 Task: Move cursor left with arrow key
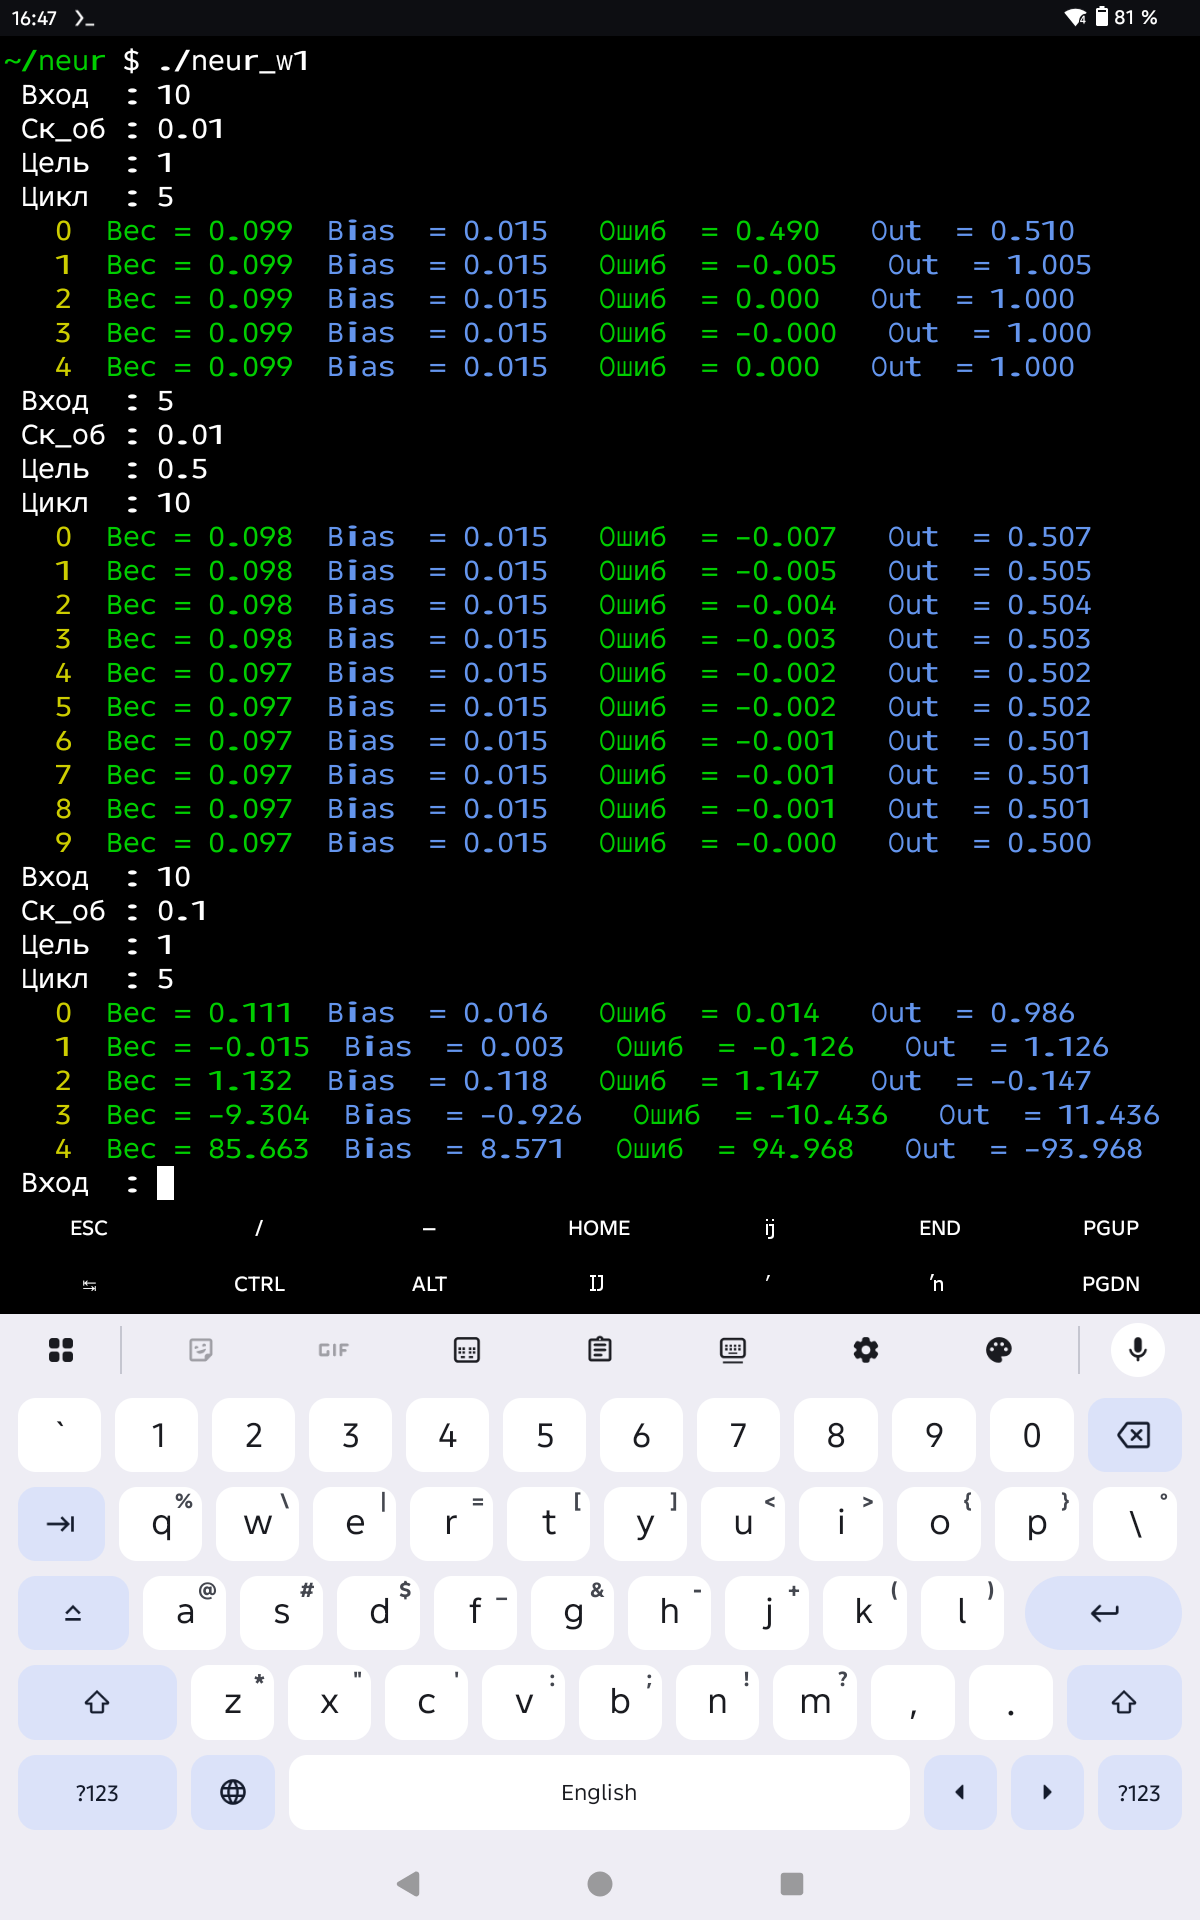click(960, 1792)
